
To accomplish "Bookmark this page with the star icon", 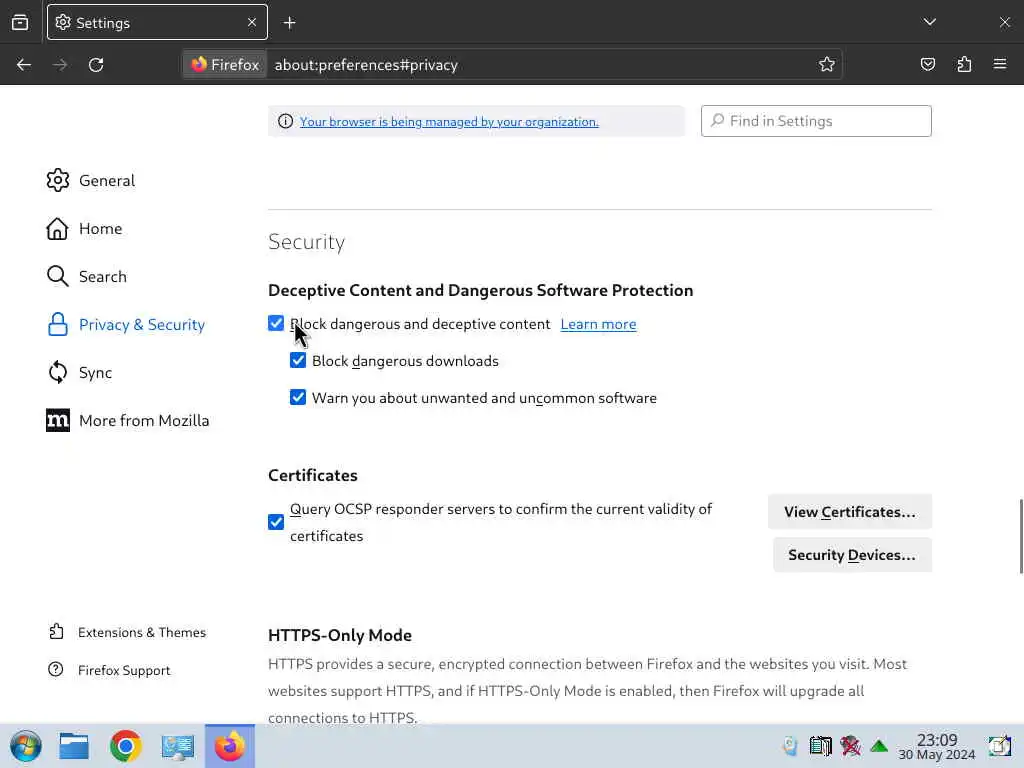I will pyautogui.click(x=827, y=65).
